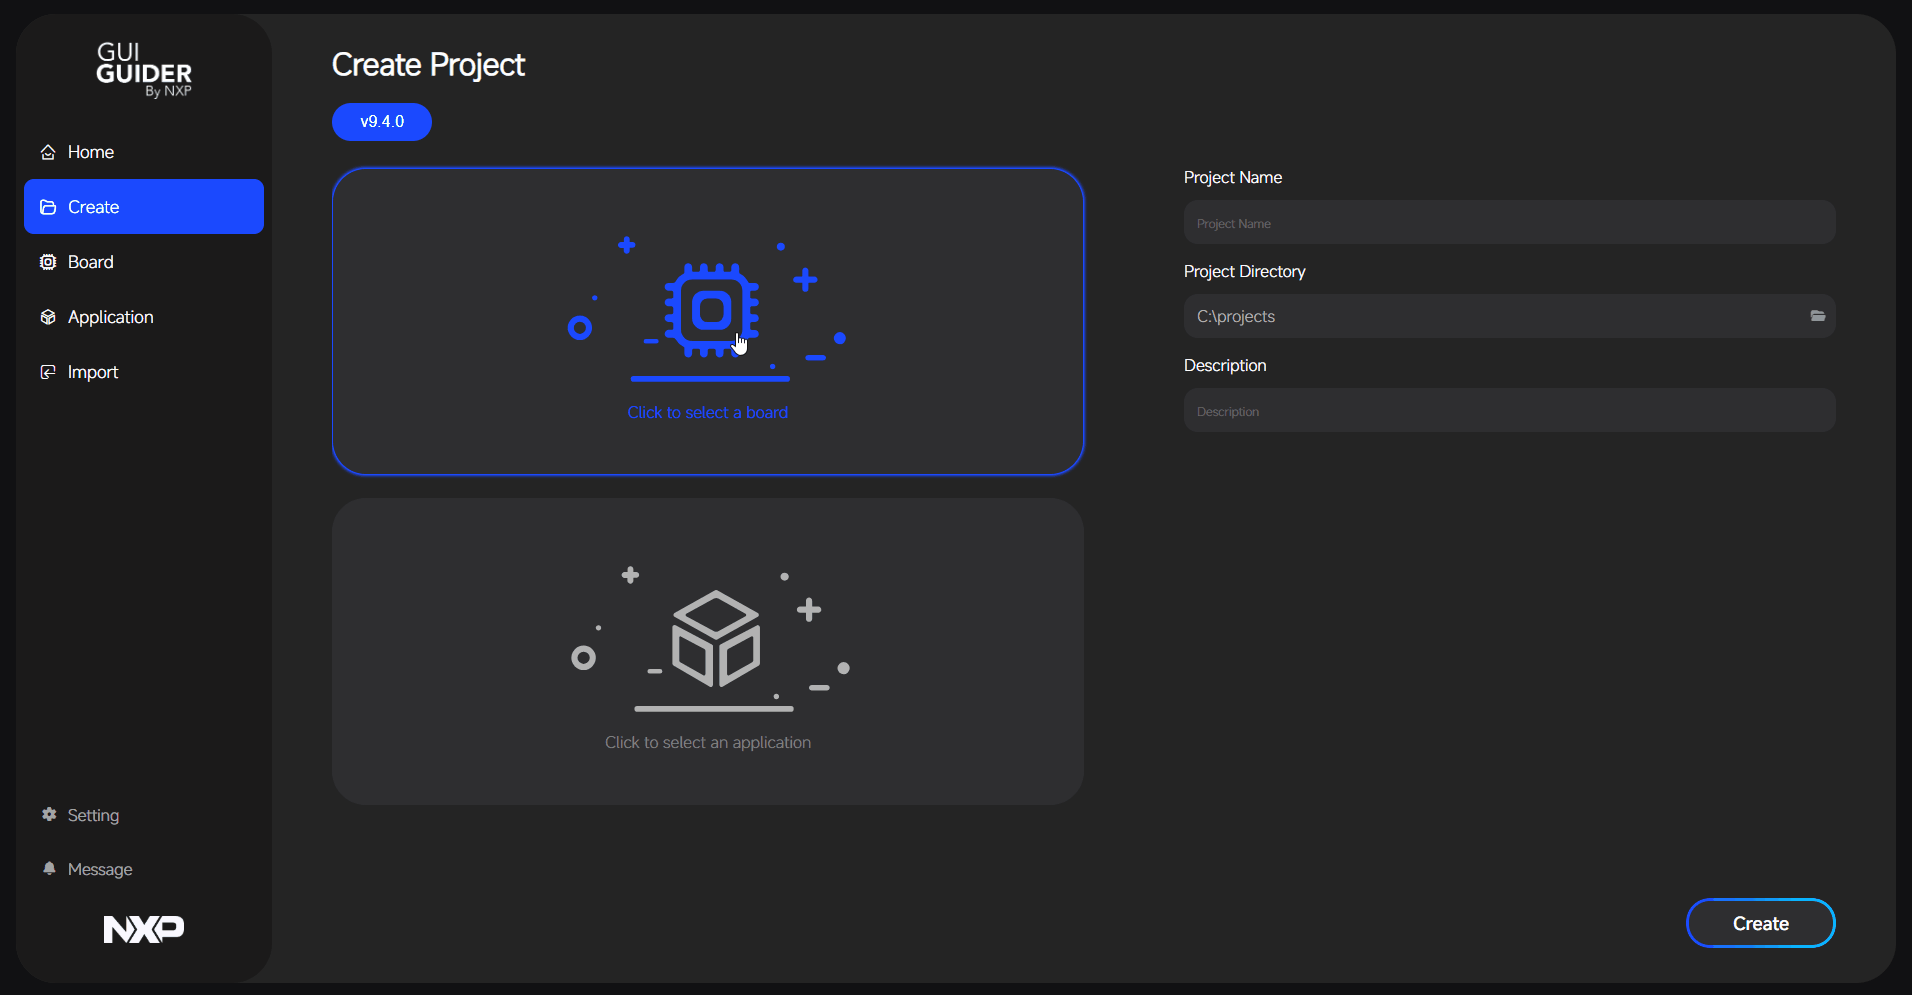Click the 'Click to select an application' text
Image resolution: width=1912 pixels, height=995 pixels.
point(708,742)
